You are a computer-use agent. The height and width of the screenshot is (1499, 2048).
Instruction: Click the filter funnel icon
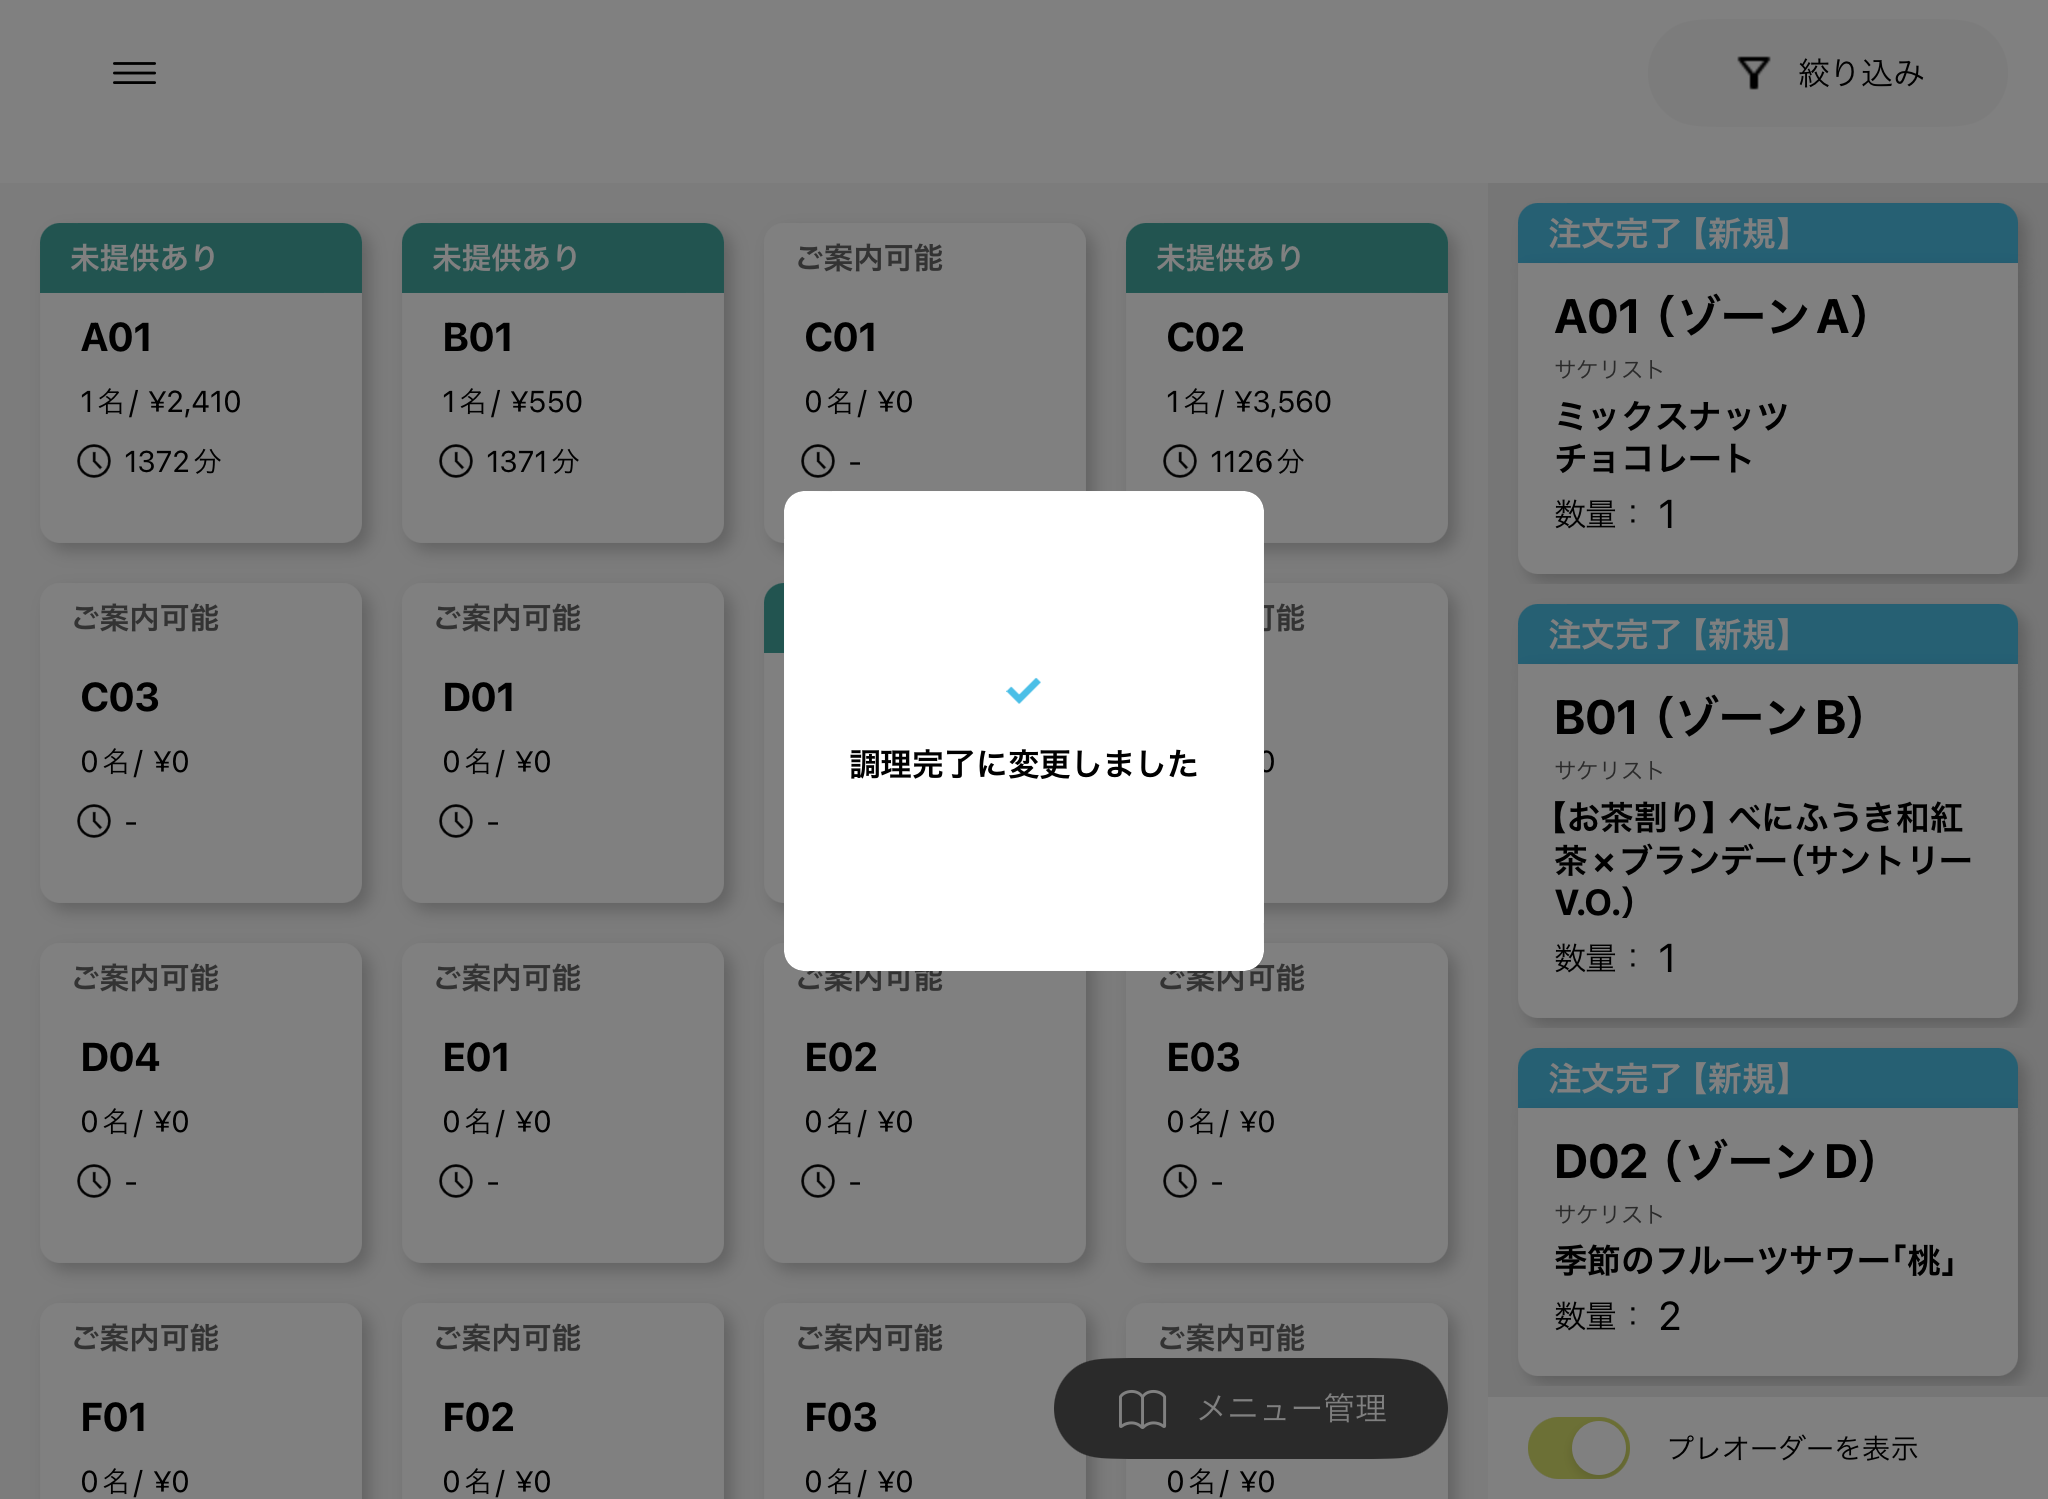(x=1753, y=73)
